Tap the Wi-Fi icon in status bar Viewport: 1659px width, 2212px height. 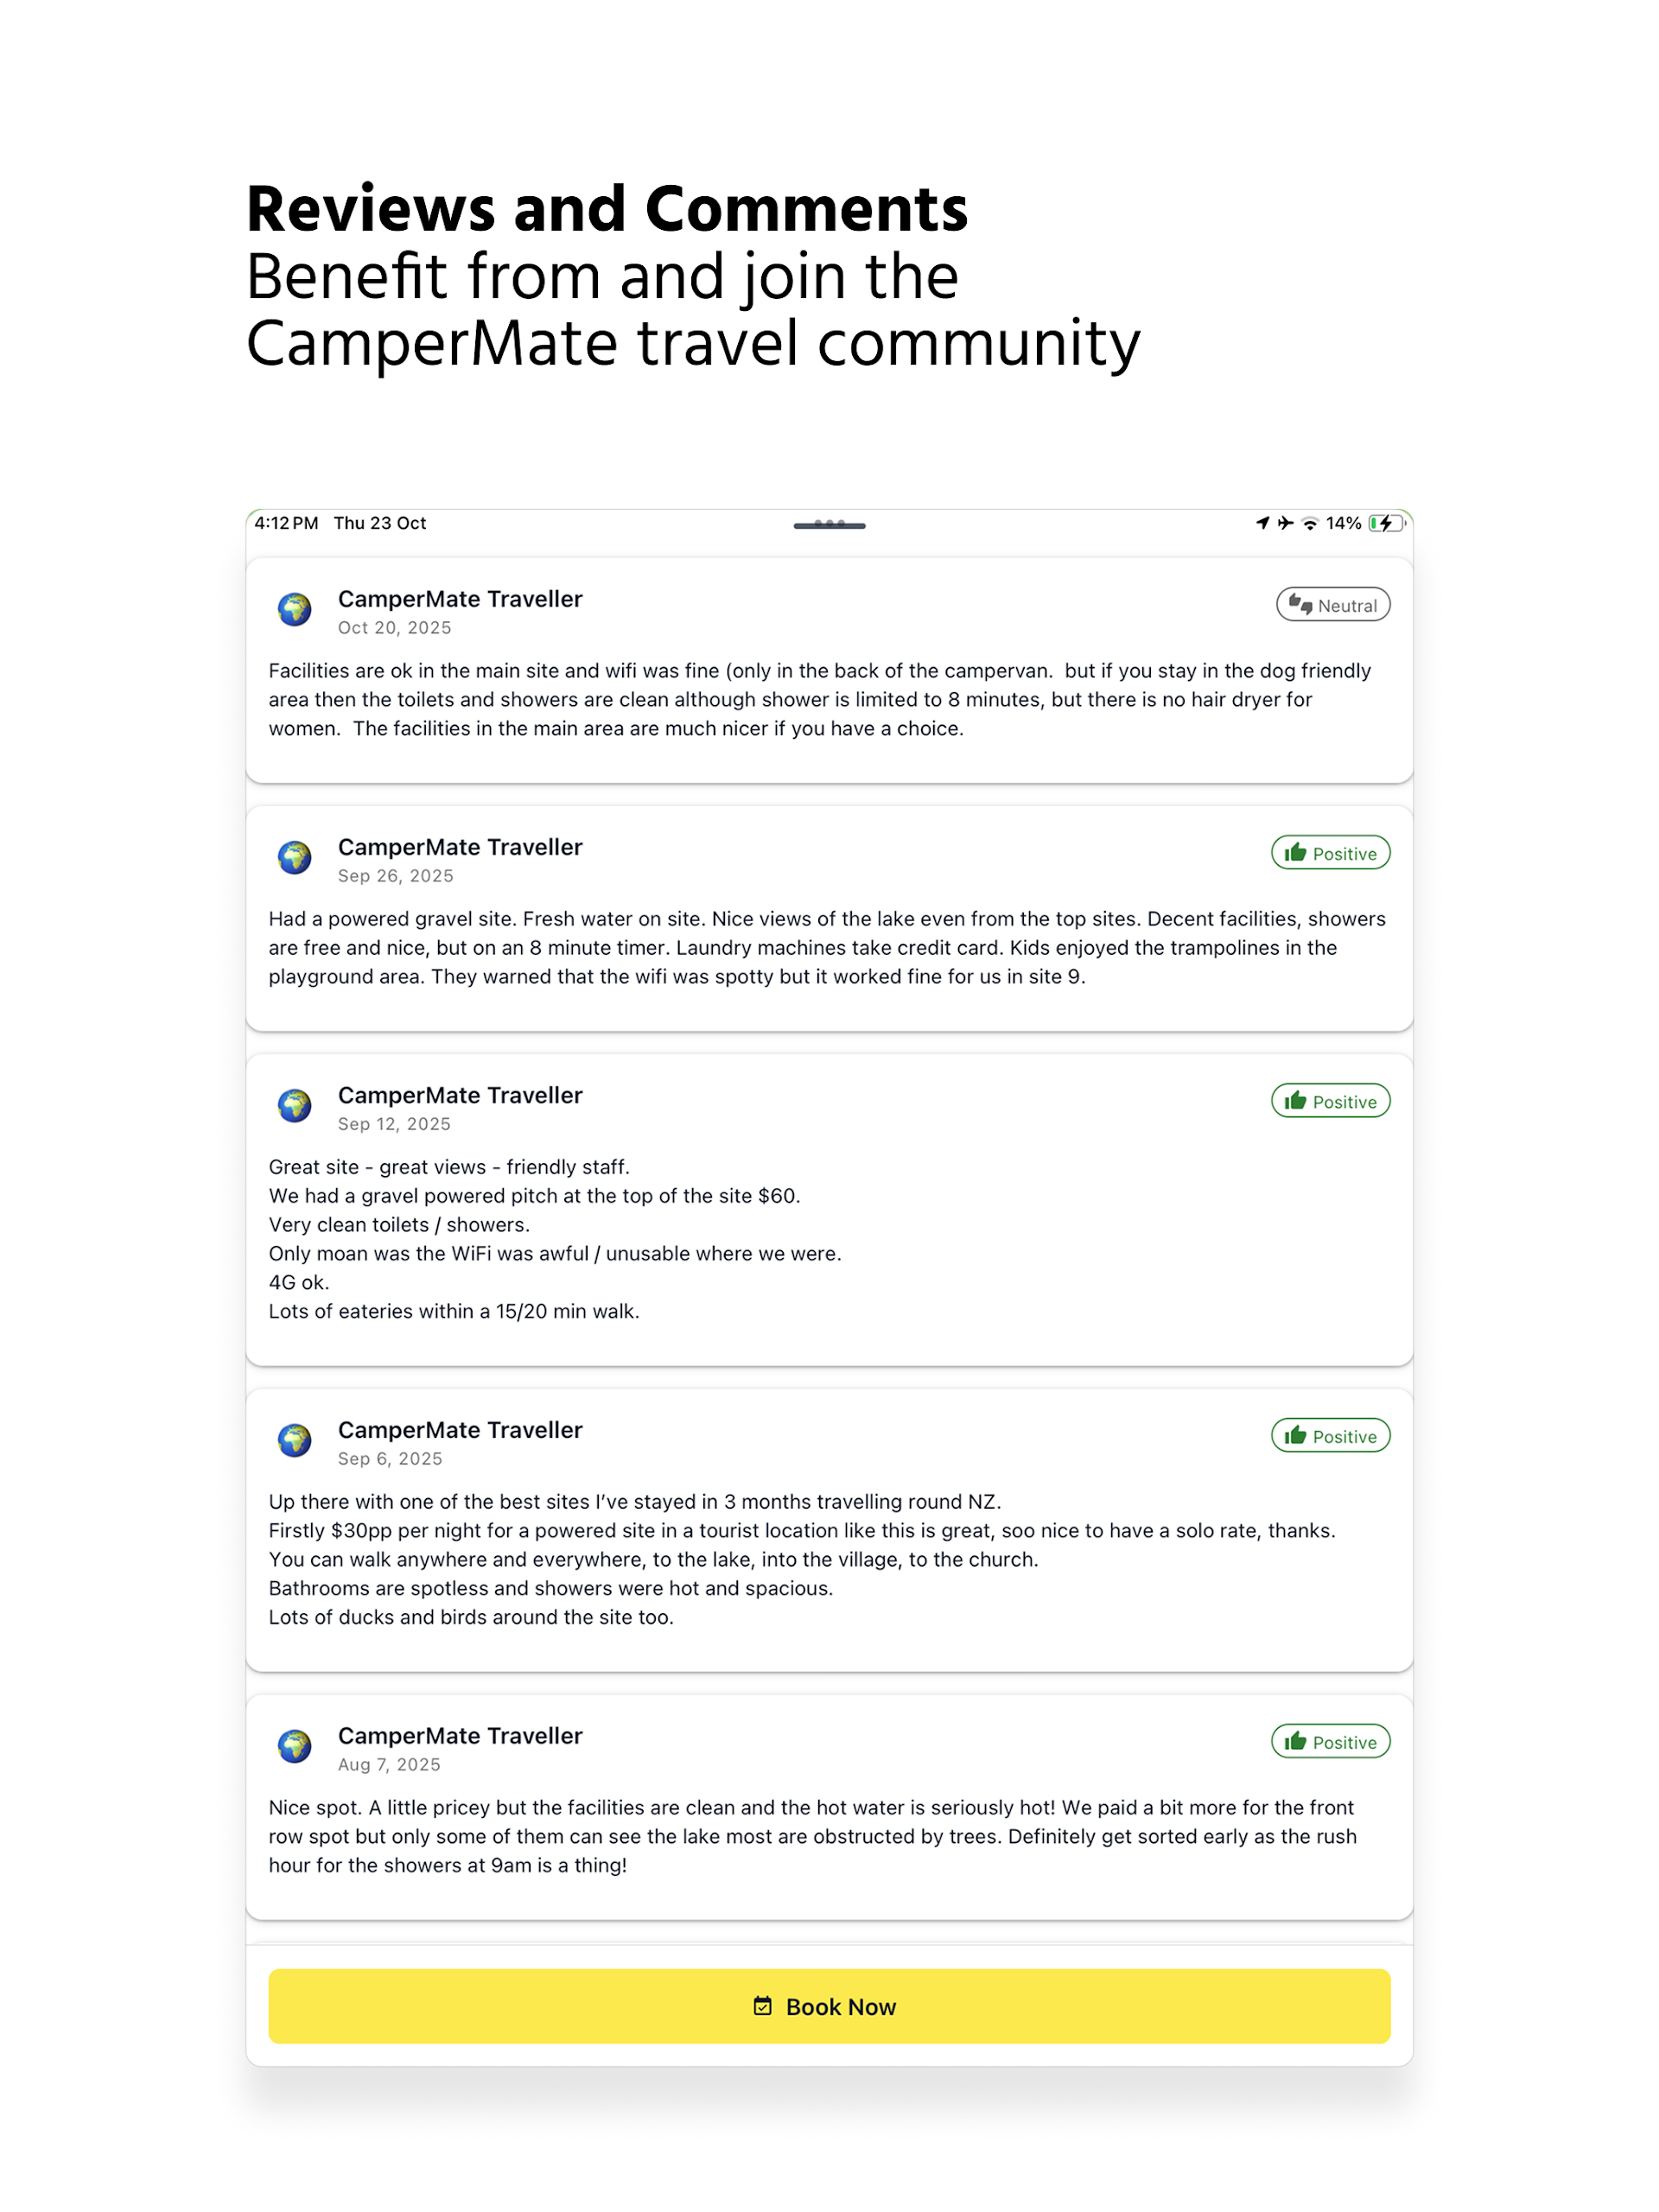[x=1309, y=523]
